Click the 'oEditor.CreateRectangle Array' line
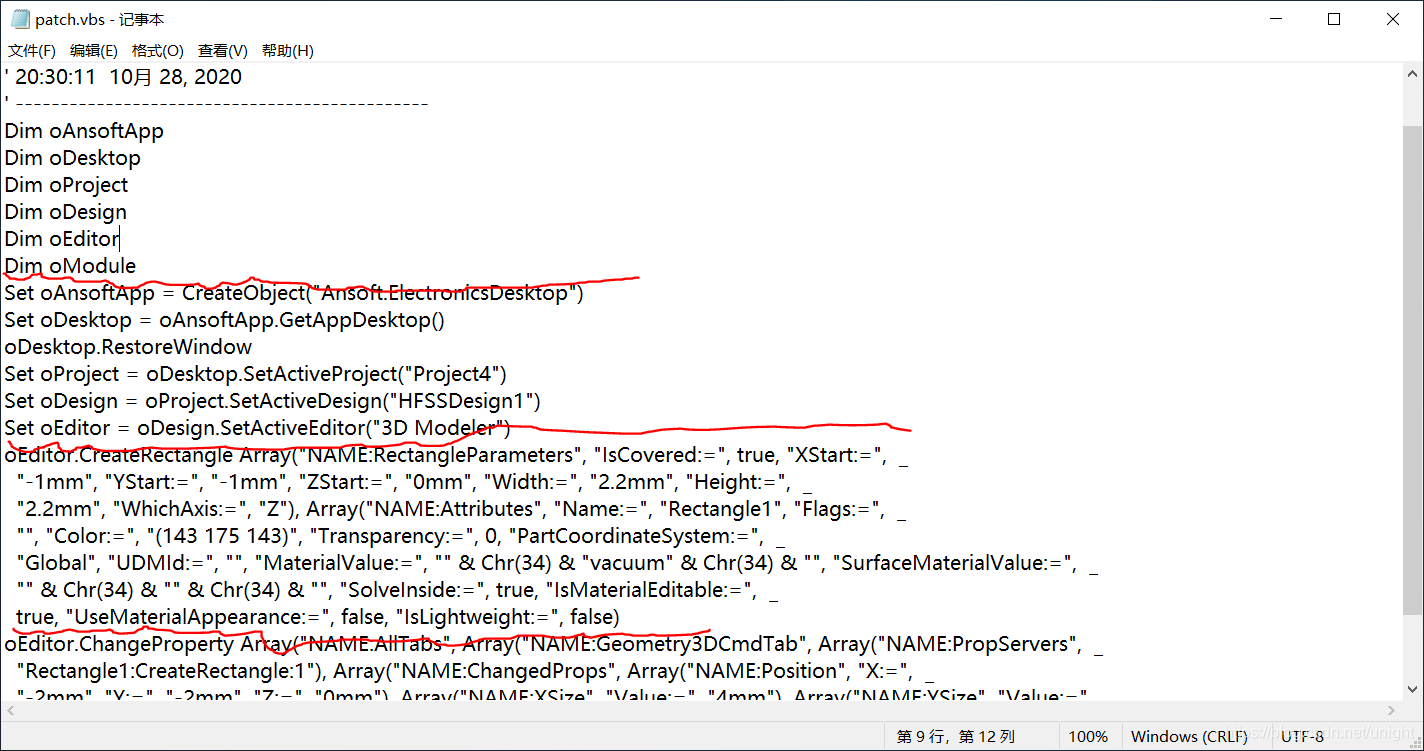Viewport: 1424px width, 751px height. pyautogui.click(x=455, y=455)
